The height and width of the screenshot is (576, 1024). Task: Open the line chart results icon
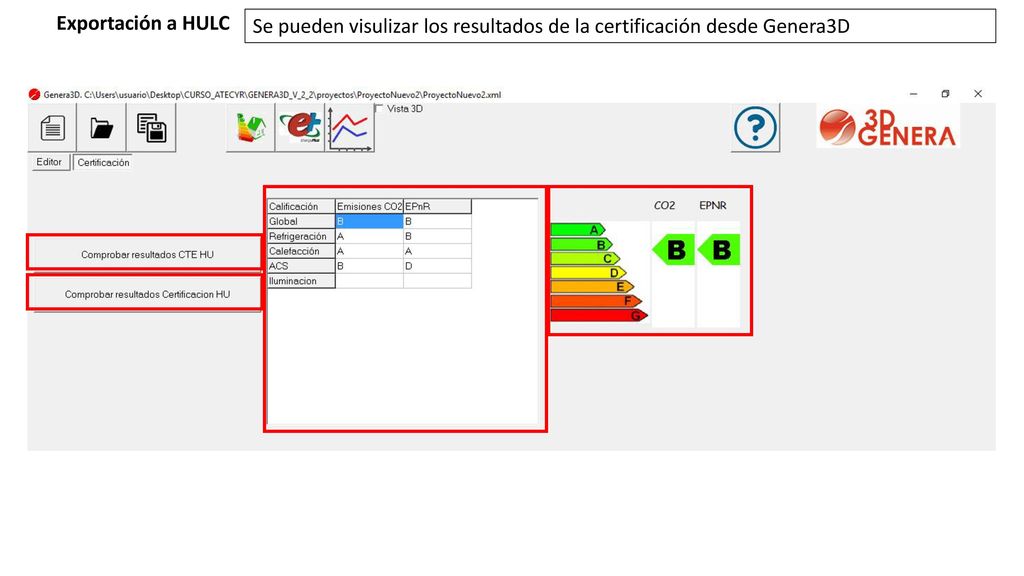pyautogui.click(x=349, y=128)
